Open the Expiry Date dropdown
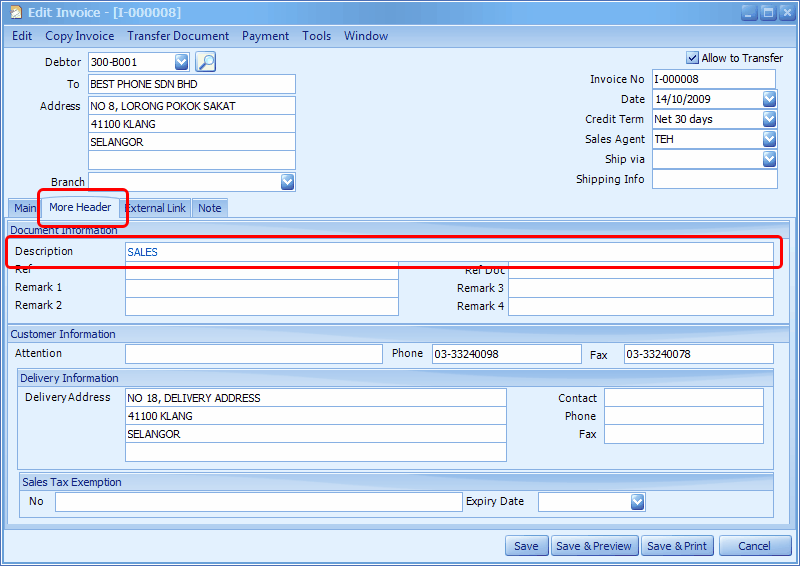This screenshot has height=566, width=800. tap(637, 502)
